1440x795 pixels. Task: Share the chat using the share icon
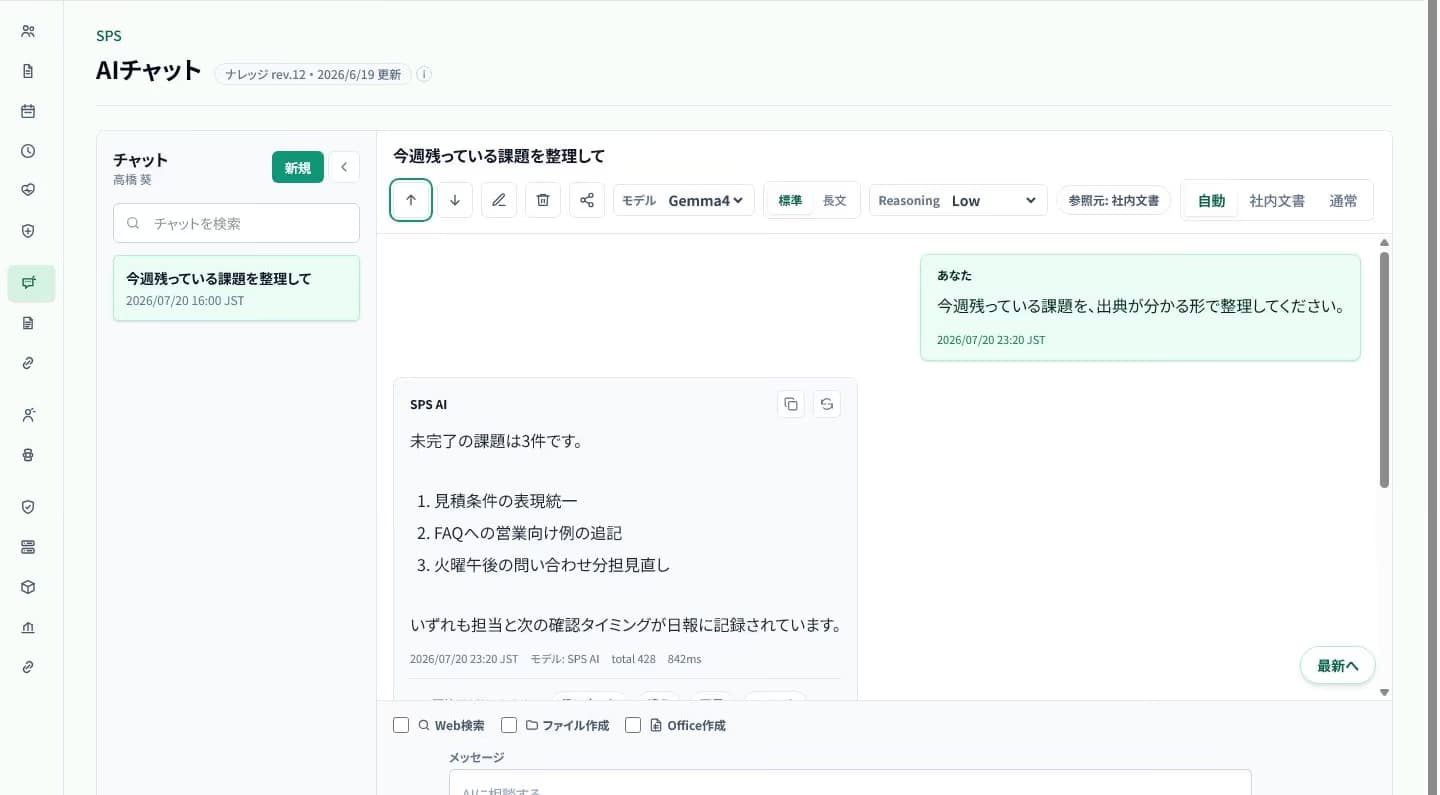tap(587, 200)
